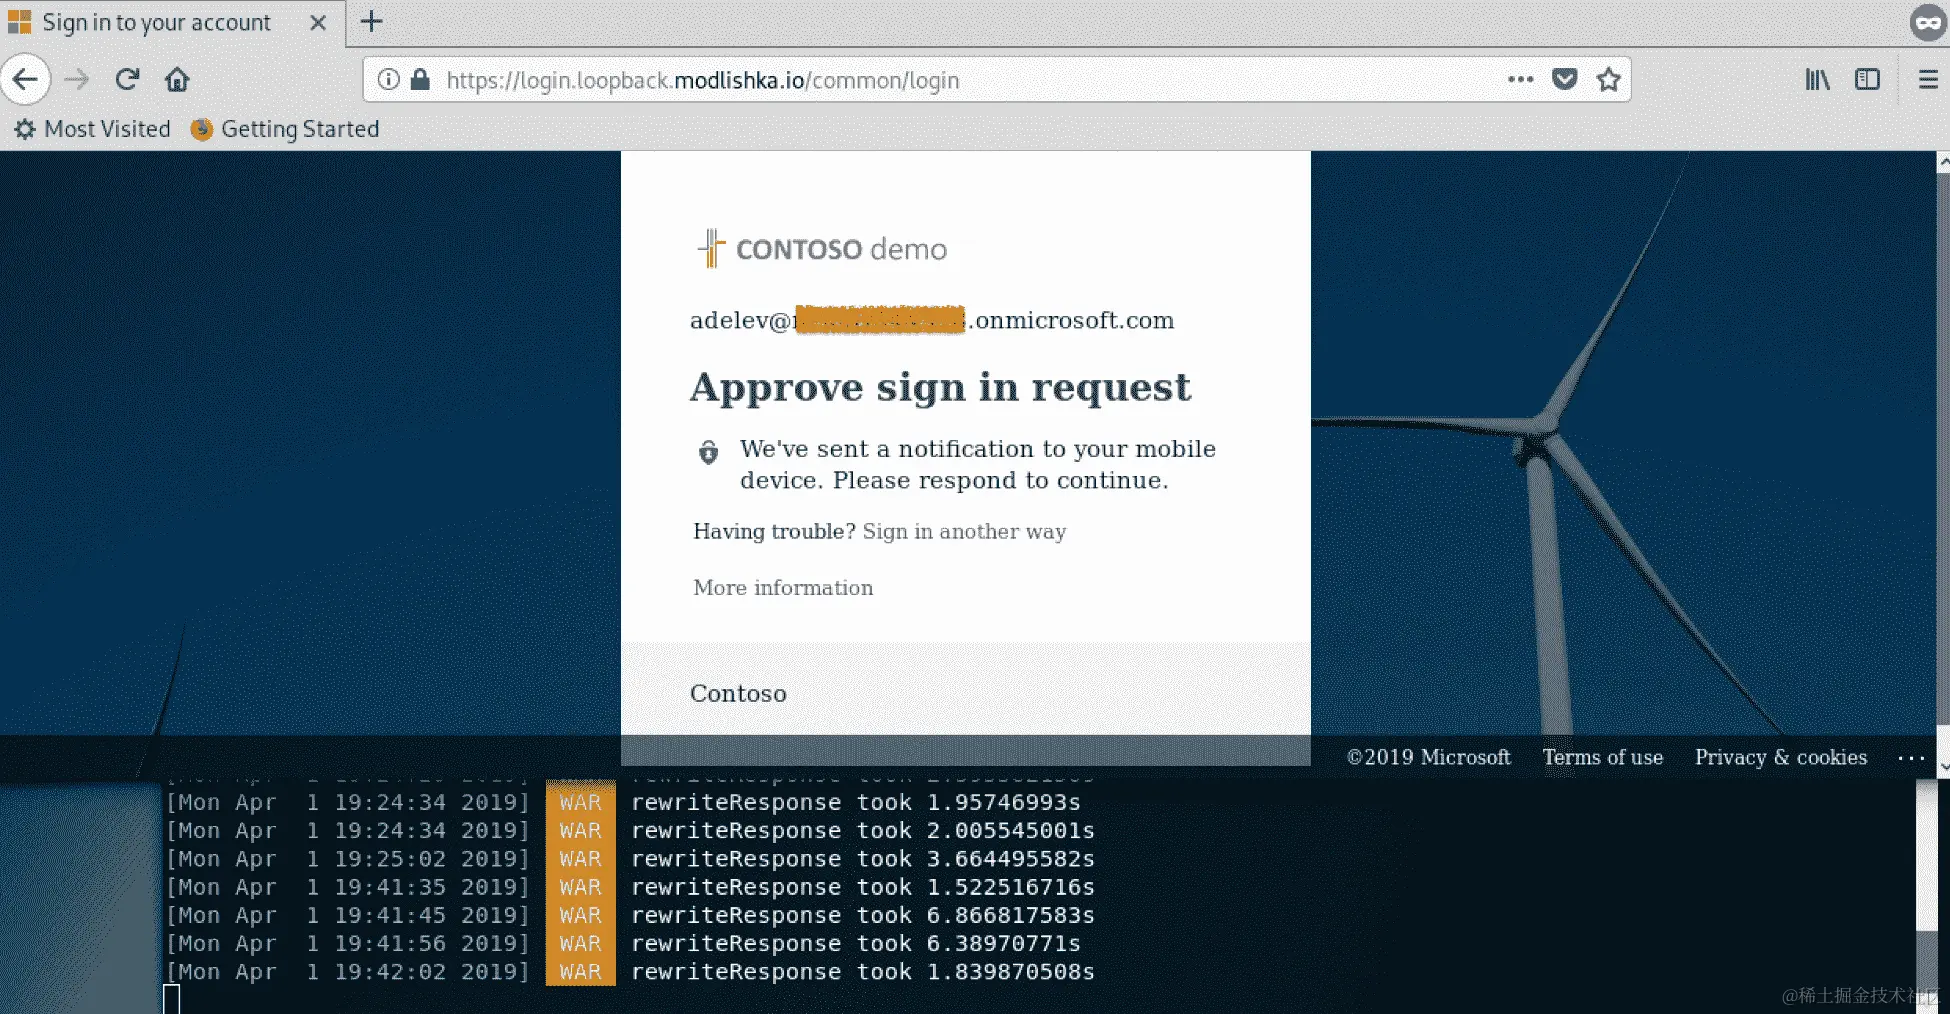
Task: Open the Library view icon
Action: coord(1817,79)
